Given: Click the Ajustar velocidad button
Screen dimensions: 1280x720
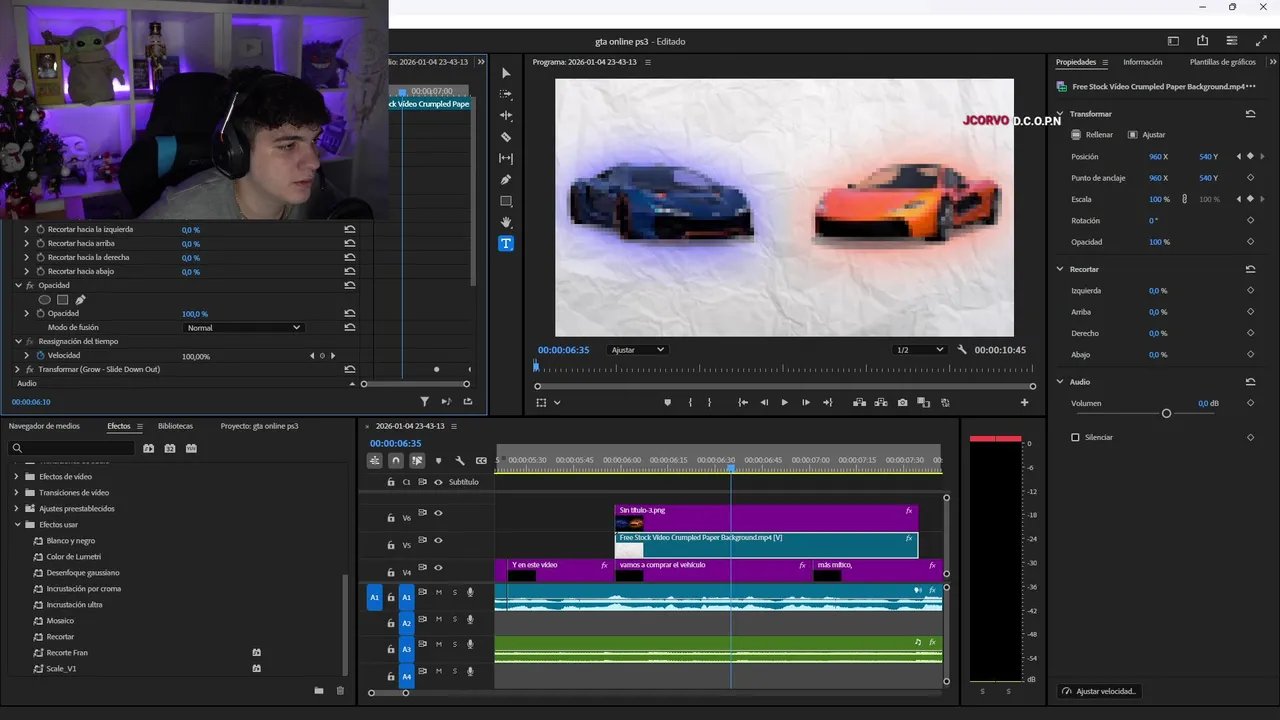Looking at the screenshot, I should 1099,691.
